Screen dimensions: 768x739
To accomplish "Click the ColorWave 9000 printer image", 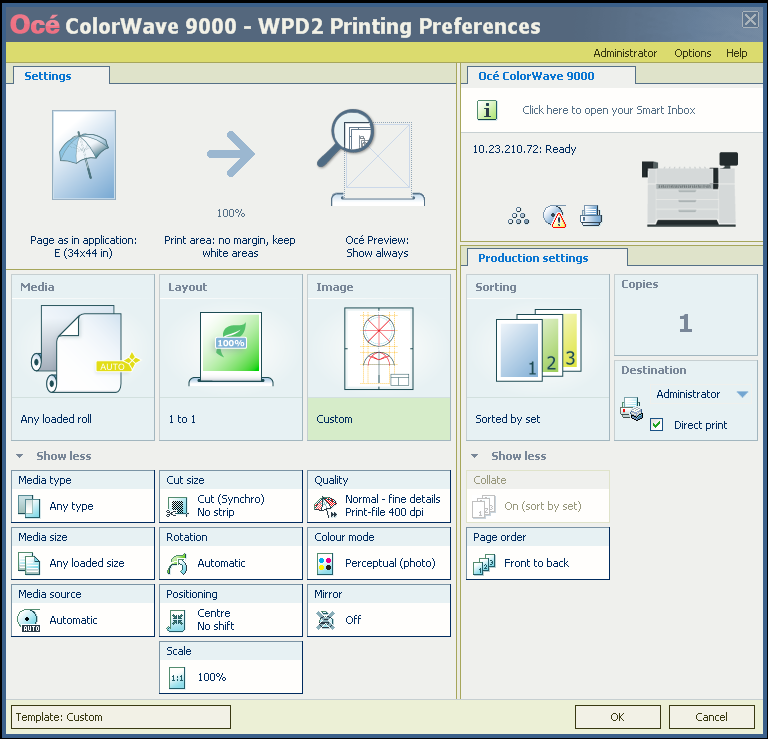I will (x=690, y=190).
